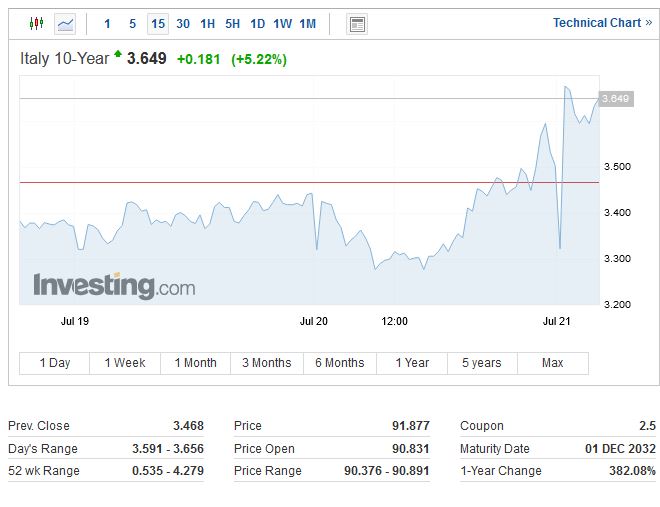
Task: Switch interval to 1H
Action: pos(207,23)
